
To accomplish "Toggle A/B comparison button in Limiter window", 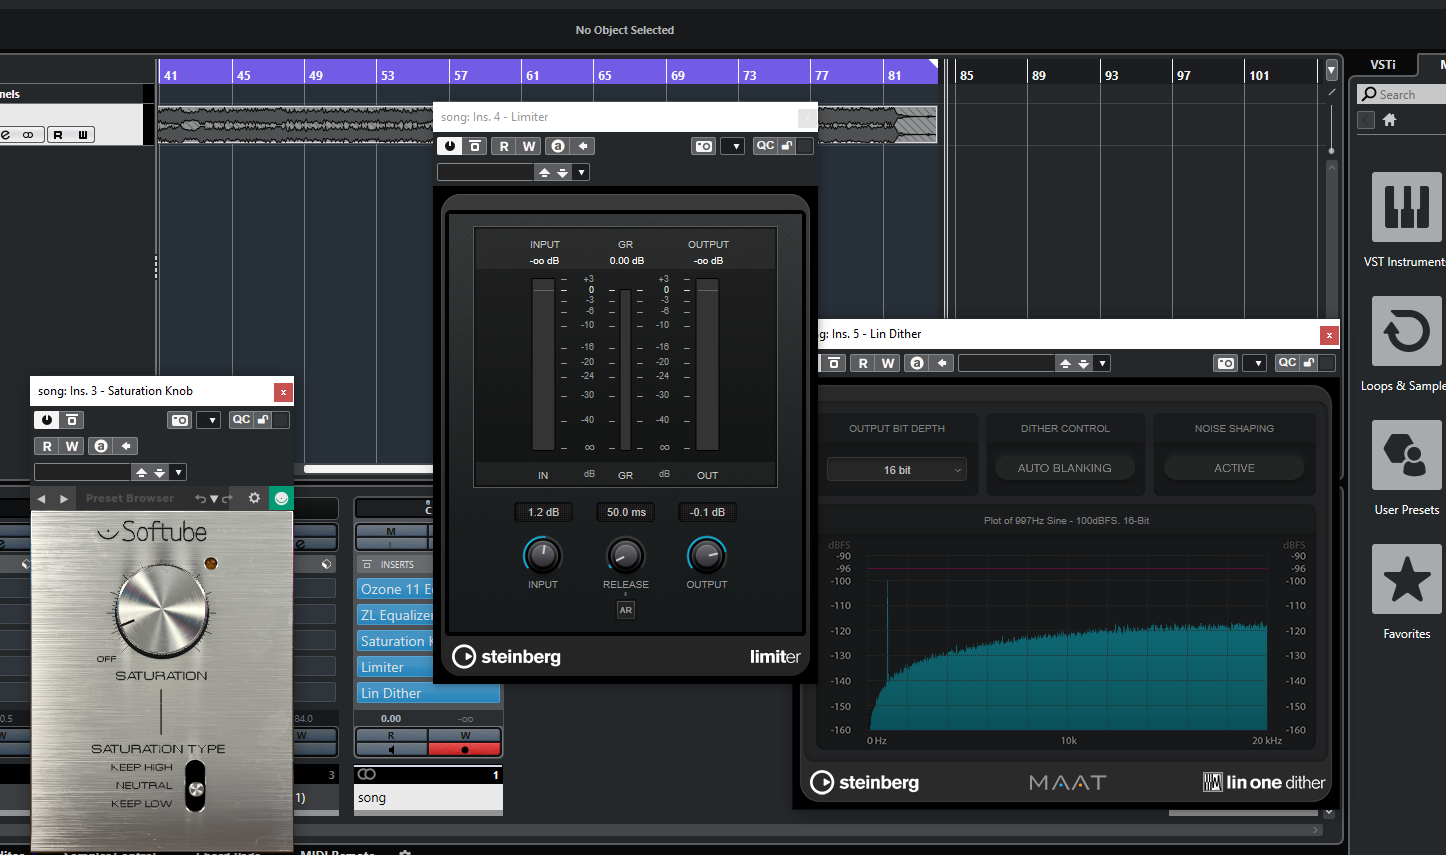I will point(475,146).
